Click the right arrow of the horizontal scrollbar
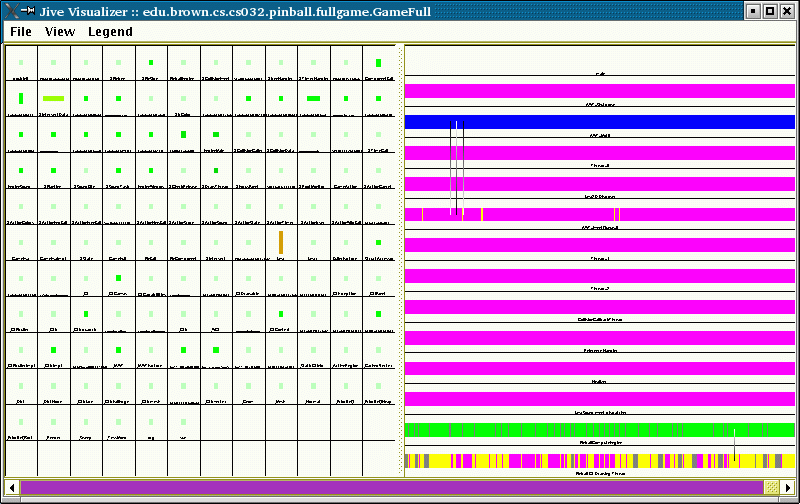This screenshot has height=504, width=800. (787, 488)
